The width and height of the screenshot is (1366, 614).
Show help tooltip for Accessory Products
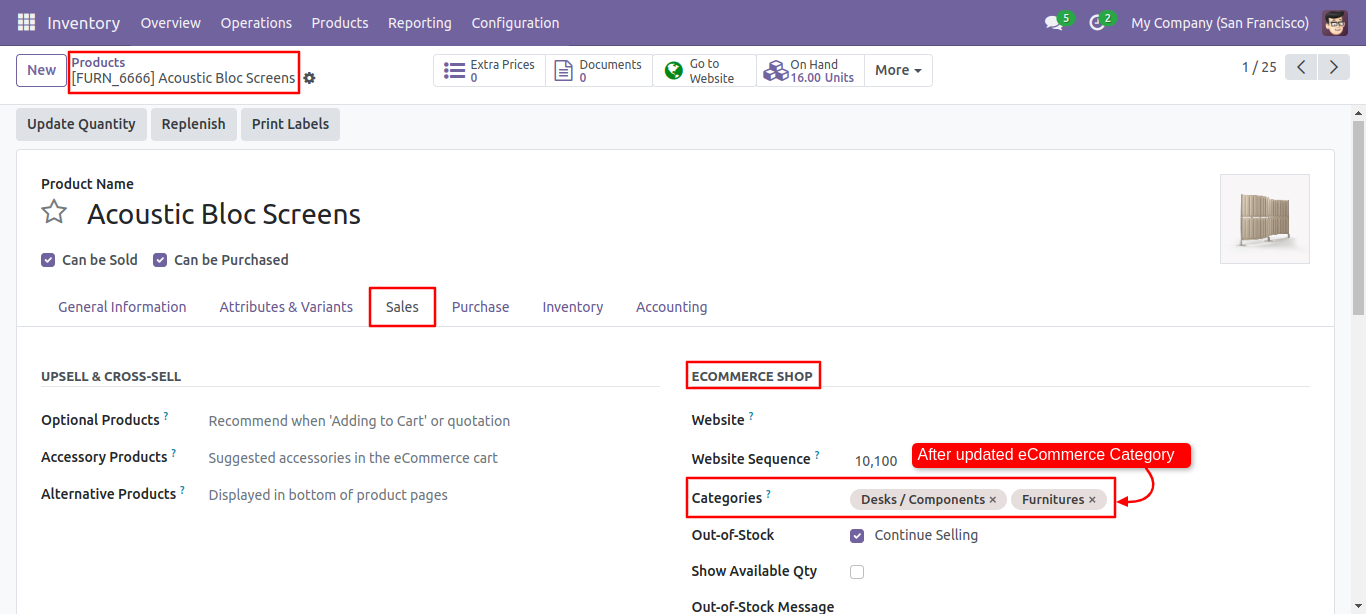pos(174,453)
